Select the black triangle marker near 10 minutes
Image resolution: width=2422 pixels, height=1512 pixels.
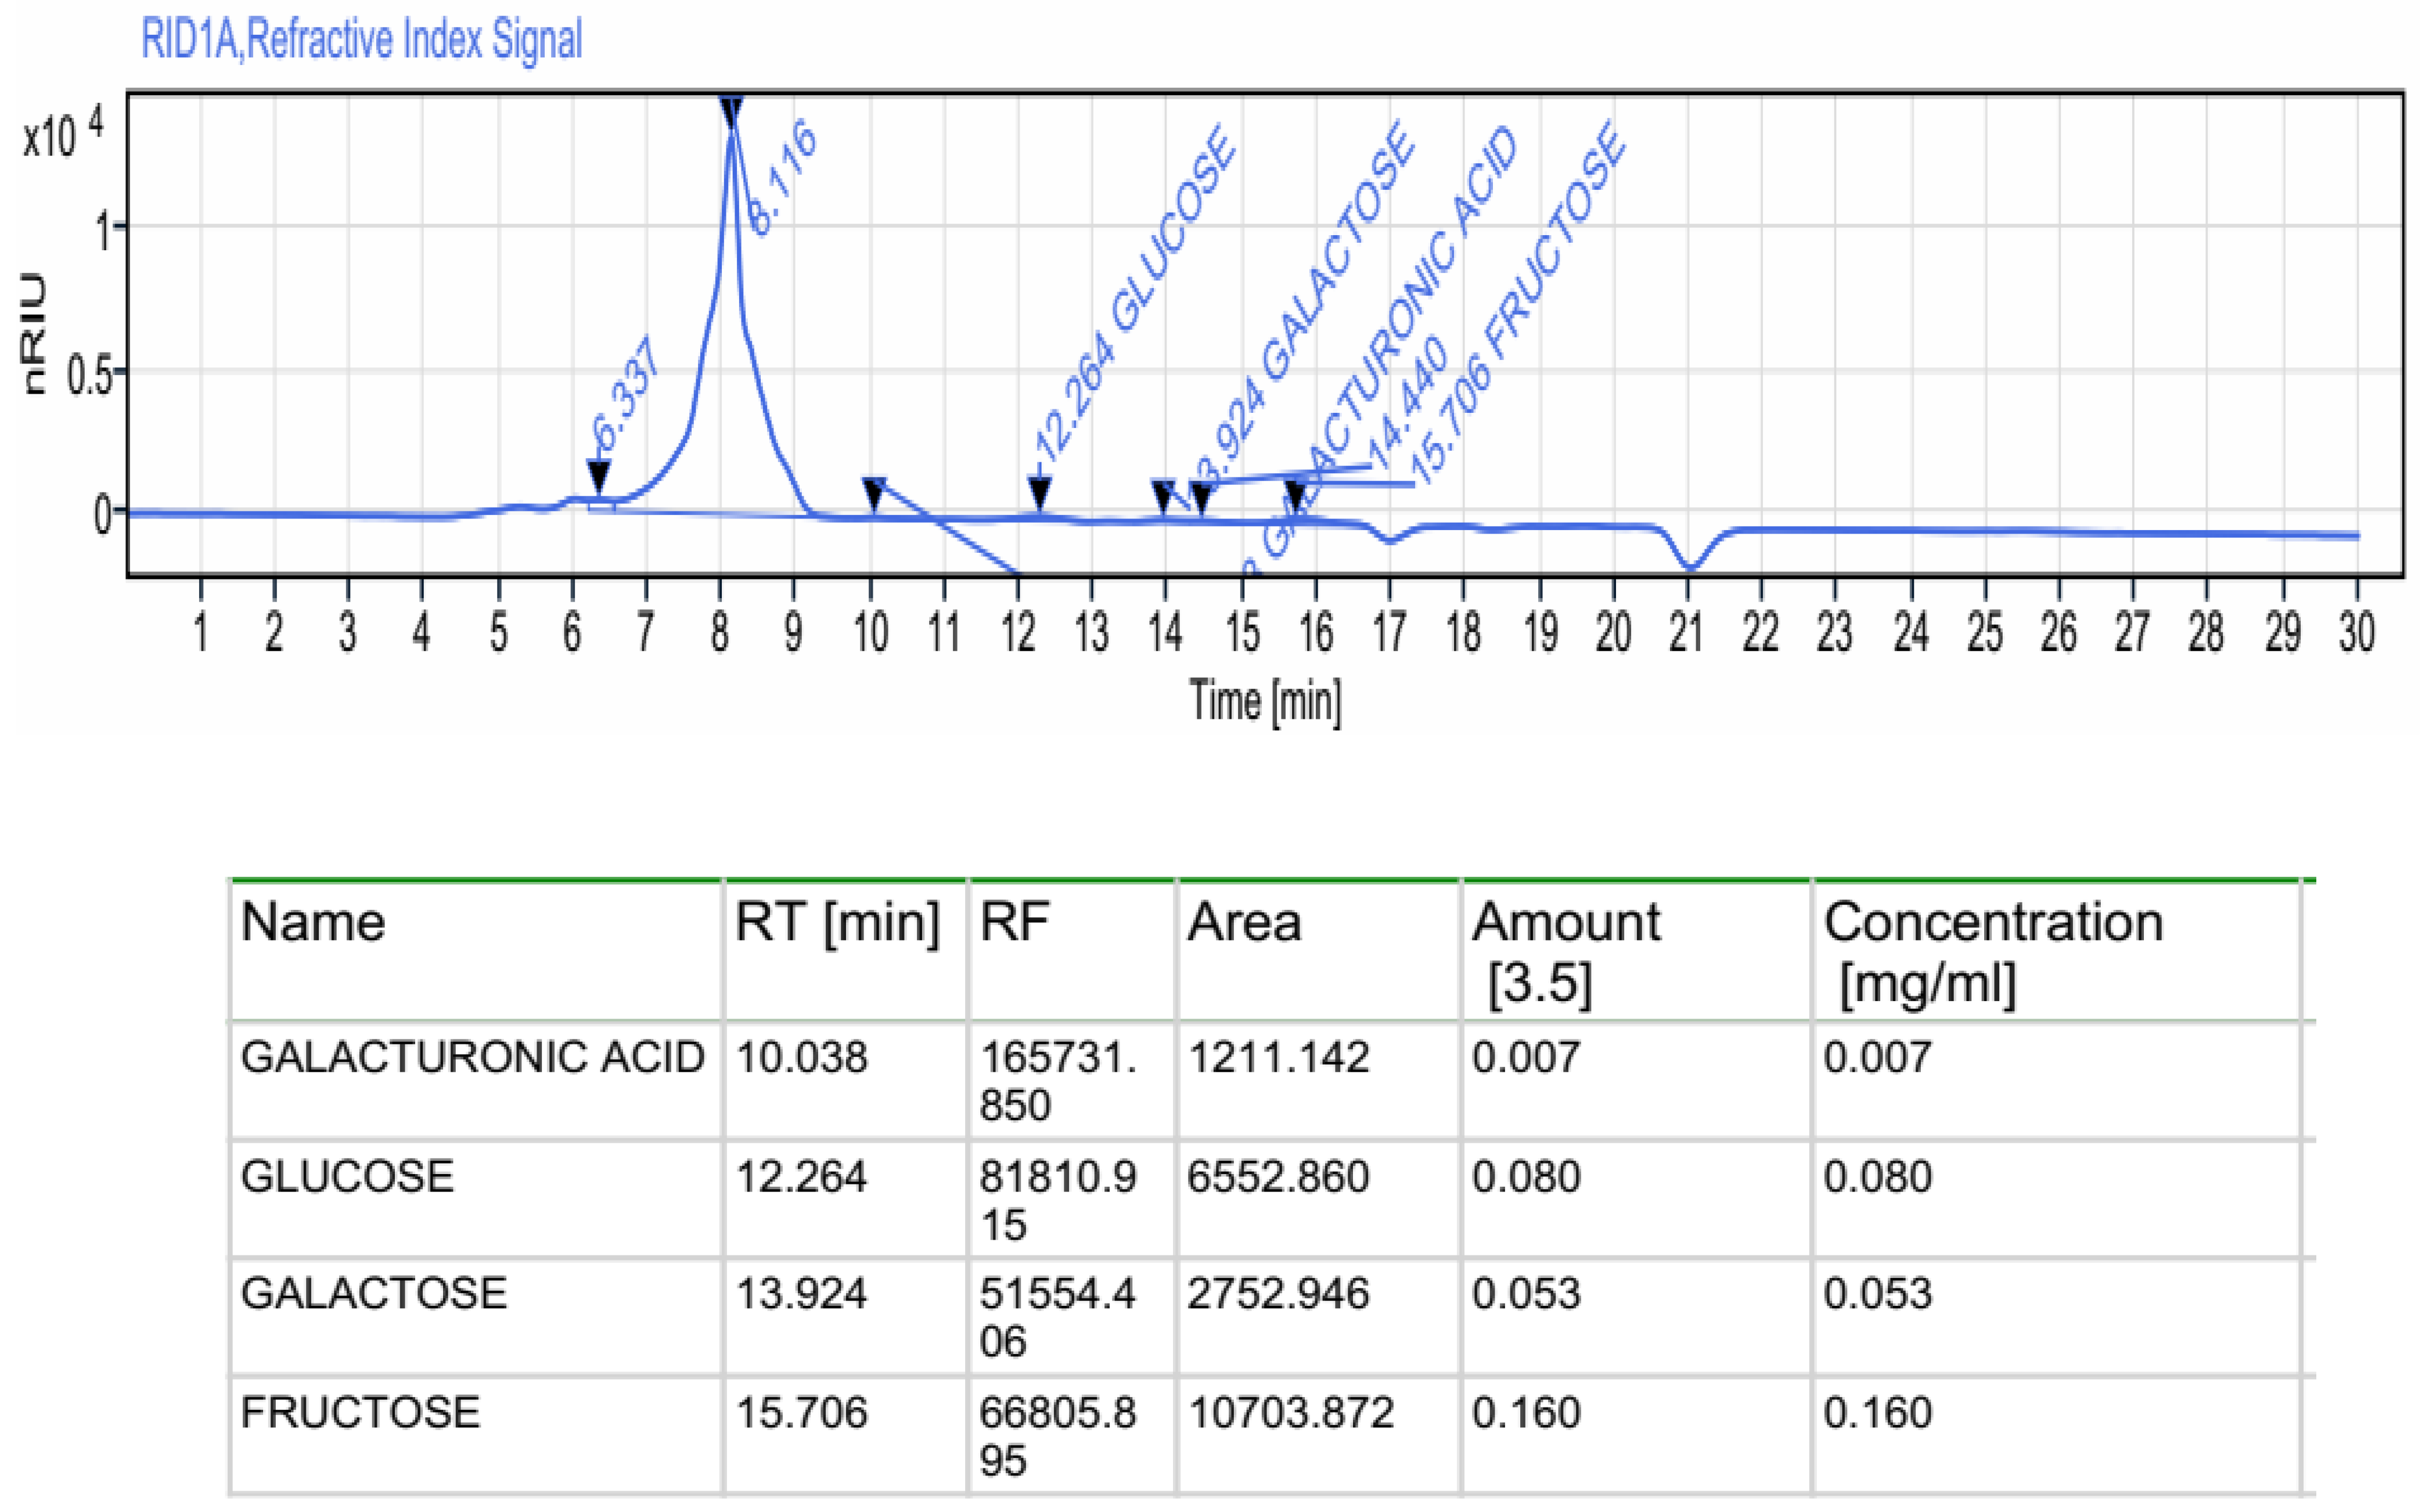click(873, 493)
